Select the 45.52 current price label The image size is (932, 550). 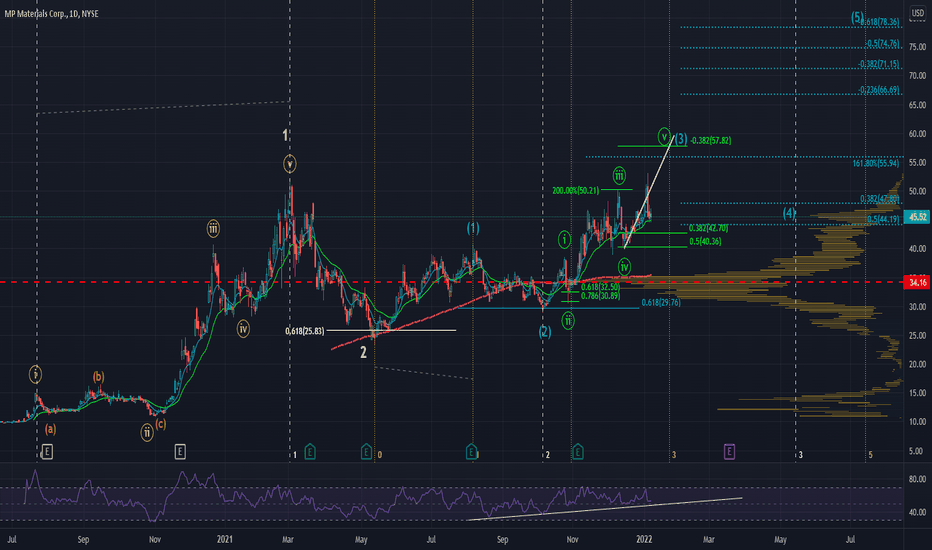pyautogui.click(x=917, y=217)
